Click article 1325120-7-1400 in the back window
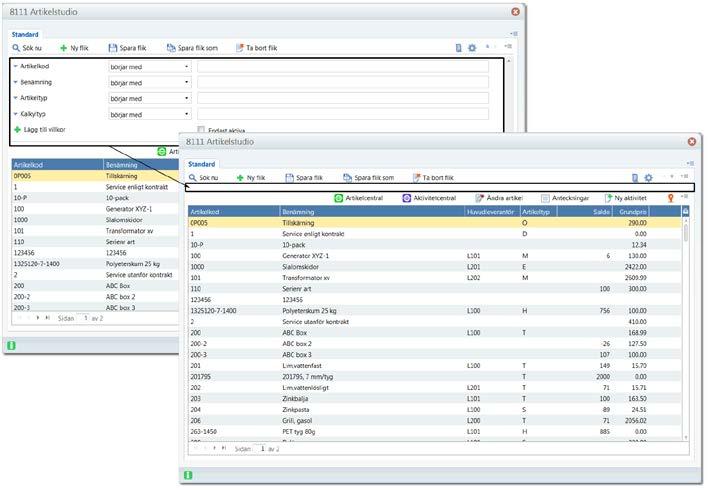Viewport: 708px width, 490px height. [37, 264]
